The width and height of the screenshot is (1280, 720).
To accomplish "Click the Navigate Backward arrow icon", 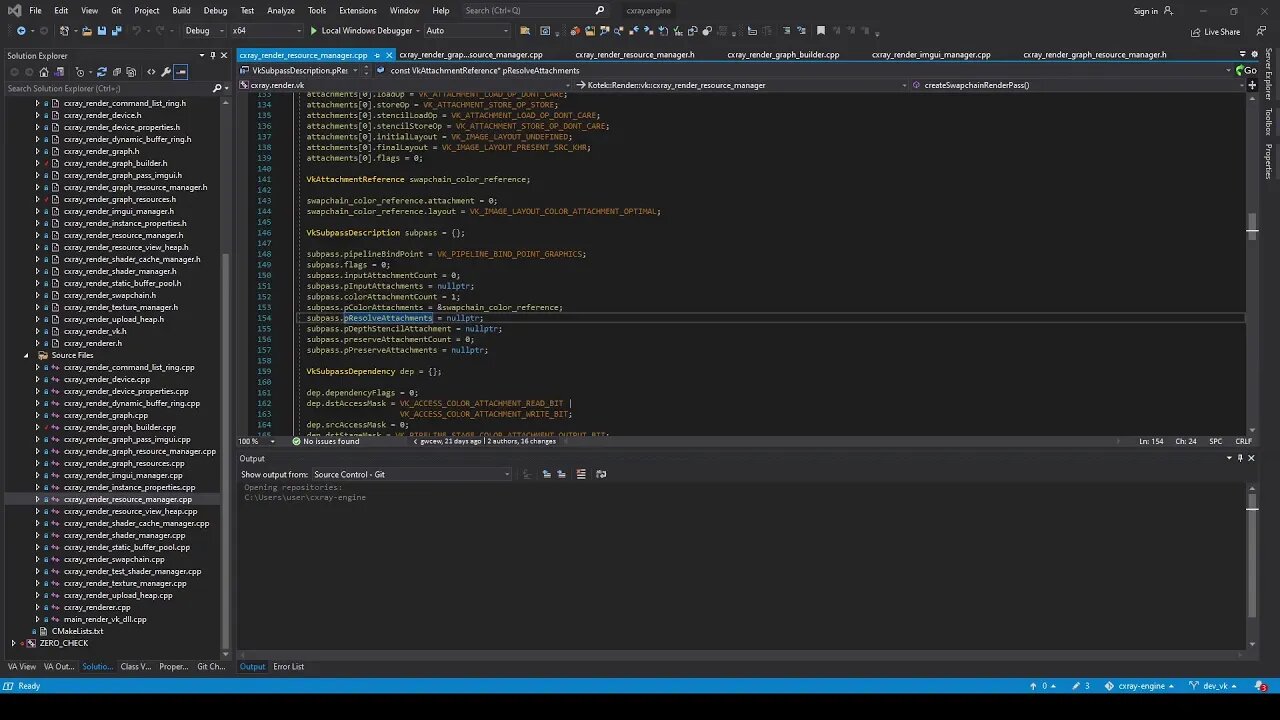I will [21, 31].
